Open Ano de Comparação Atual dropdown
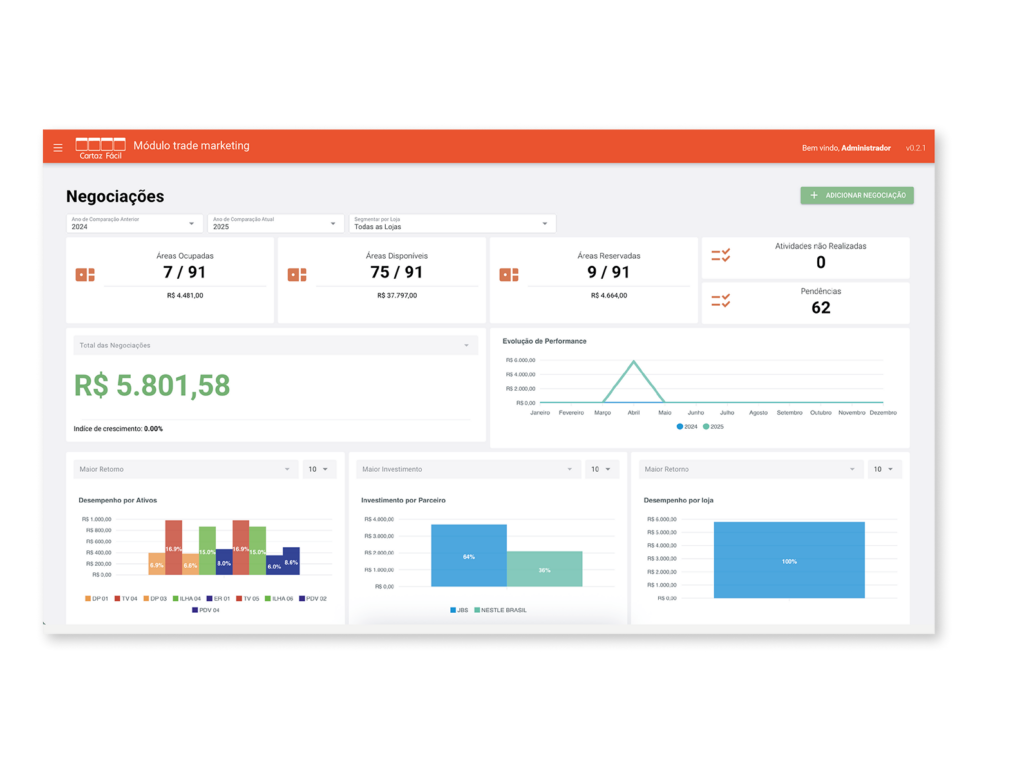Viewport: 1024px width, 757px height. pos(275,223)
